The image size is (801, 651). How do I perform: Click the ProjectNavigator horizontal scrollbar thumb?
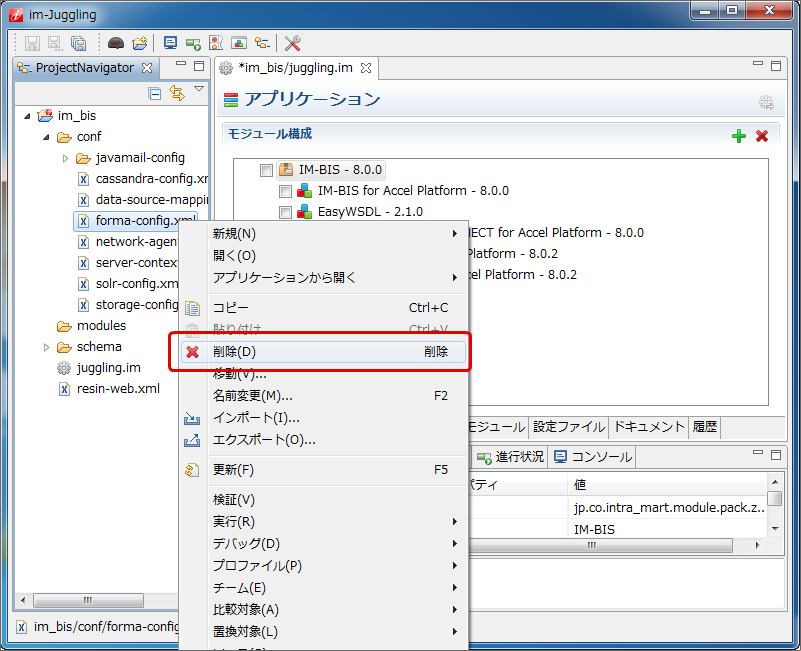pyautogui.click(x=88, y=600)
